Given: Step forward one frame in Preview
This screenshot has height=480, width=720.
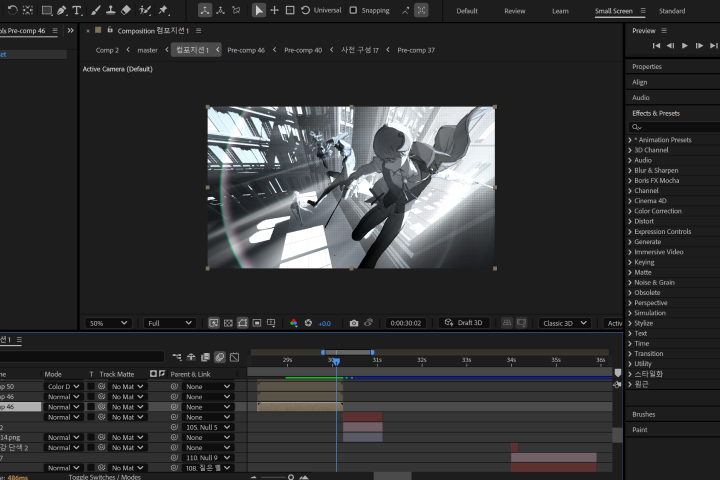Looking at the screenshot, I should [x=699, y=45].
